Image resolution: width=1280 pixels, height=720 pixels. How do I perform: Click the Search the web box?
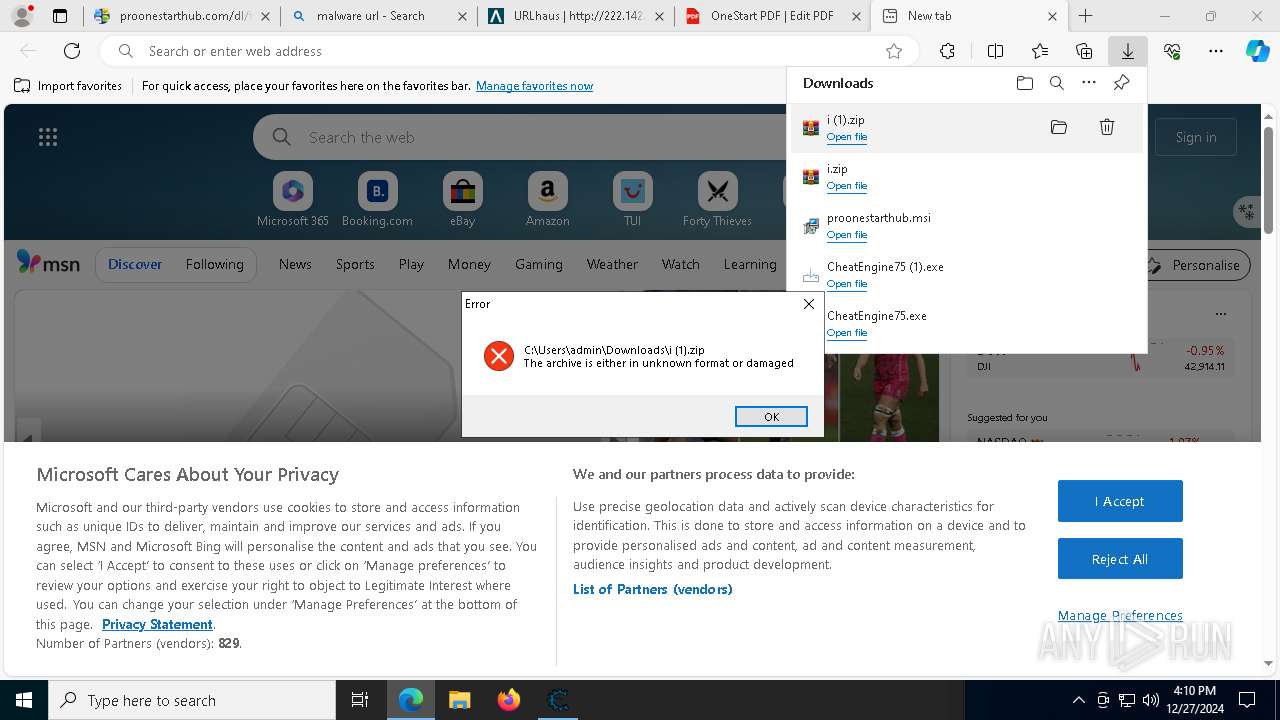click(x=520, y=137)
